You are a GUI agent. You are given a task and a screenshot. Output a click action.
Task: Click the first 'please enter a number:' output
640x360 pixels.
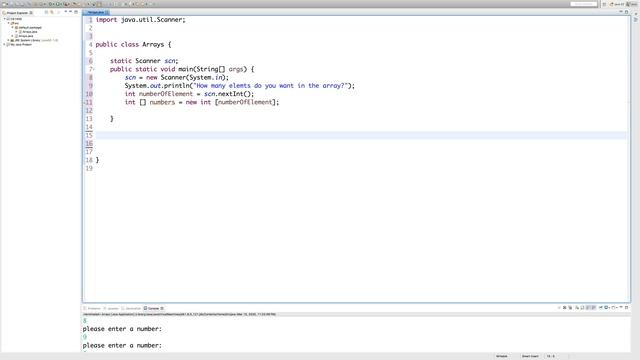[x=122, y=329]
